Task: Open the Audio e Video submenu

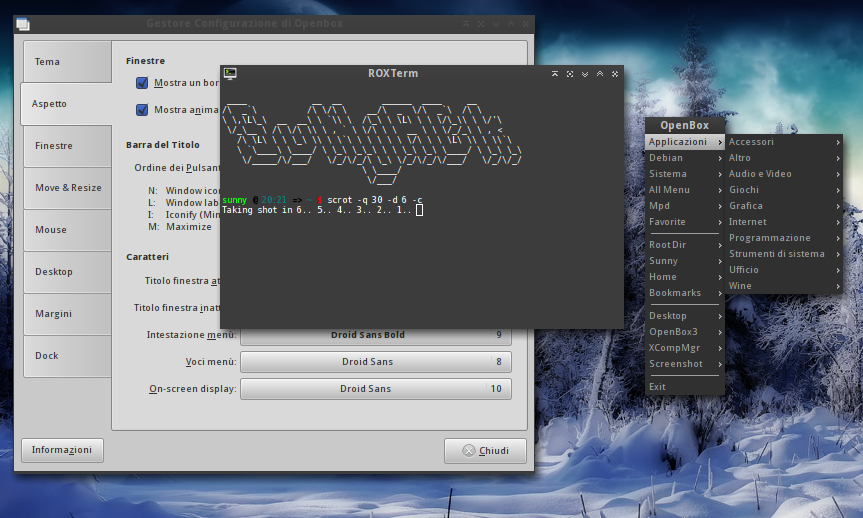Action: (784, 174)
